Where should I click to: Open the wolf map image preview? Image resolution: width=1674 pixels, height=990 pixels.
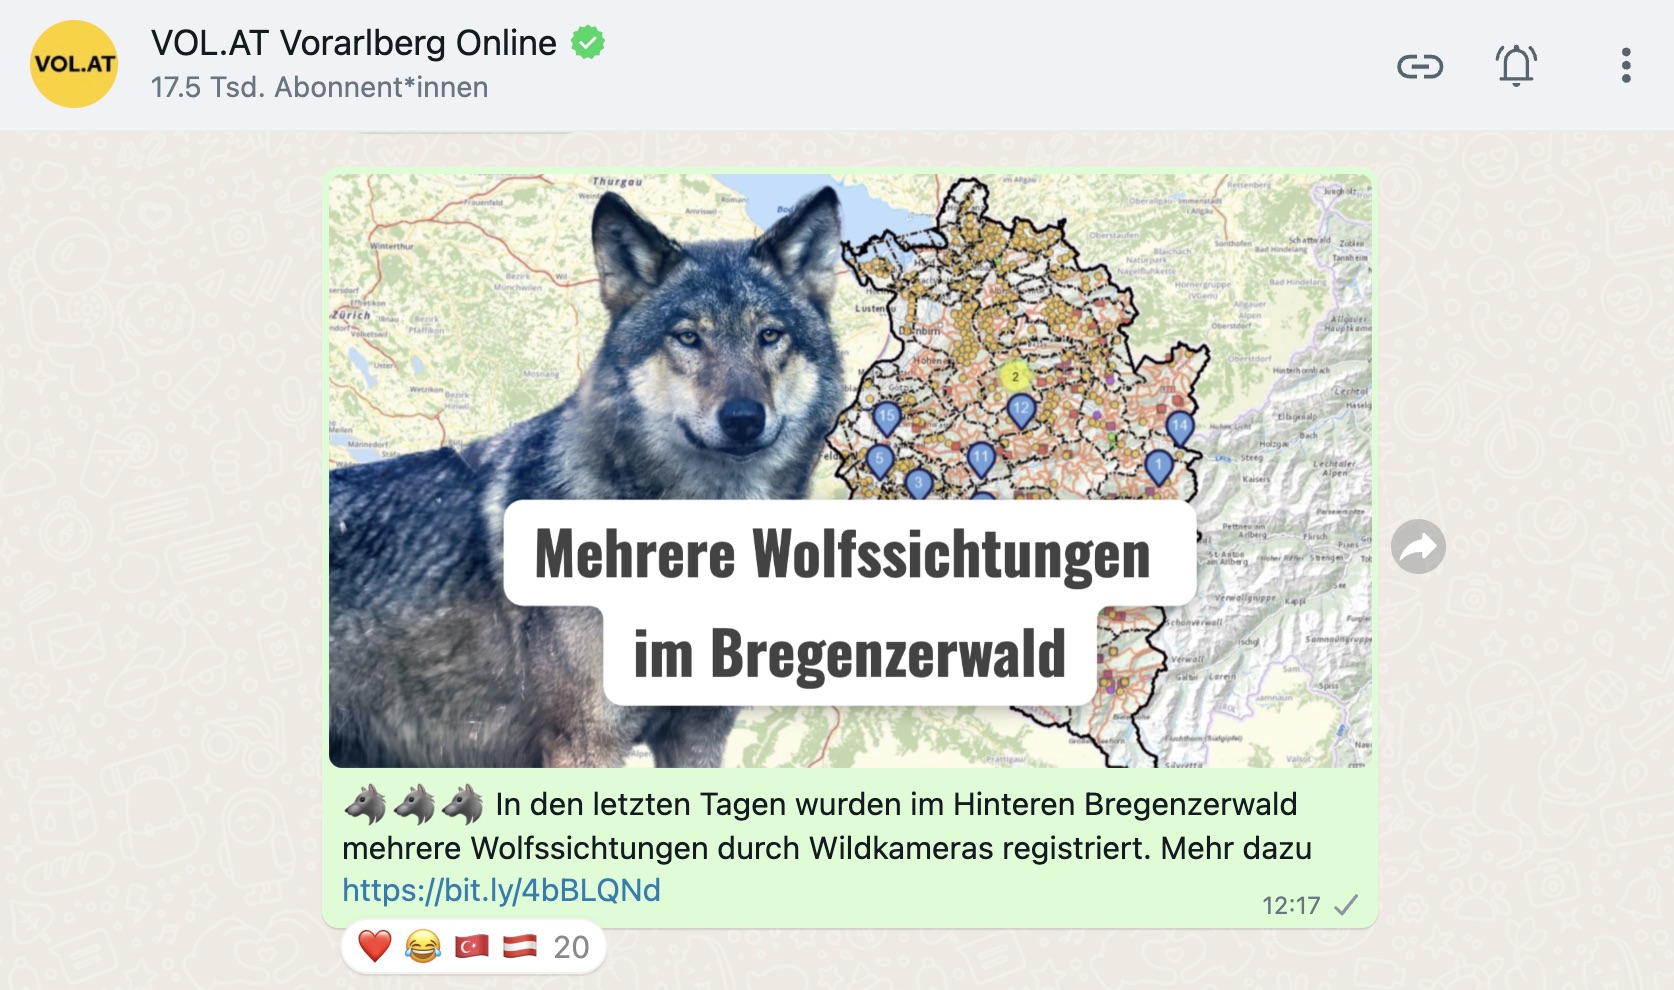tap(850, 471)
